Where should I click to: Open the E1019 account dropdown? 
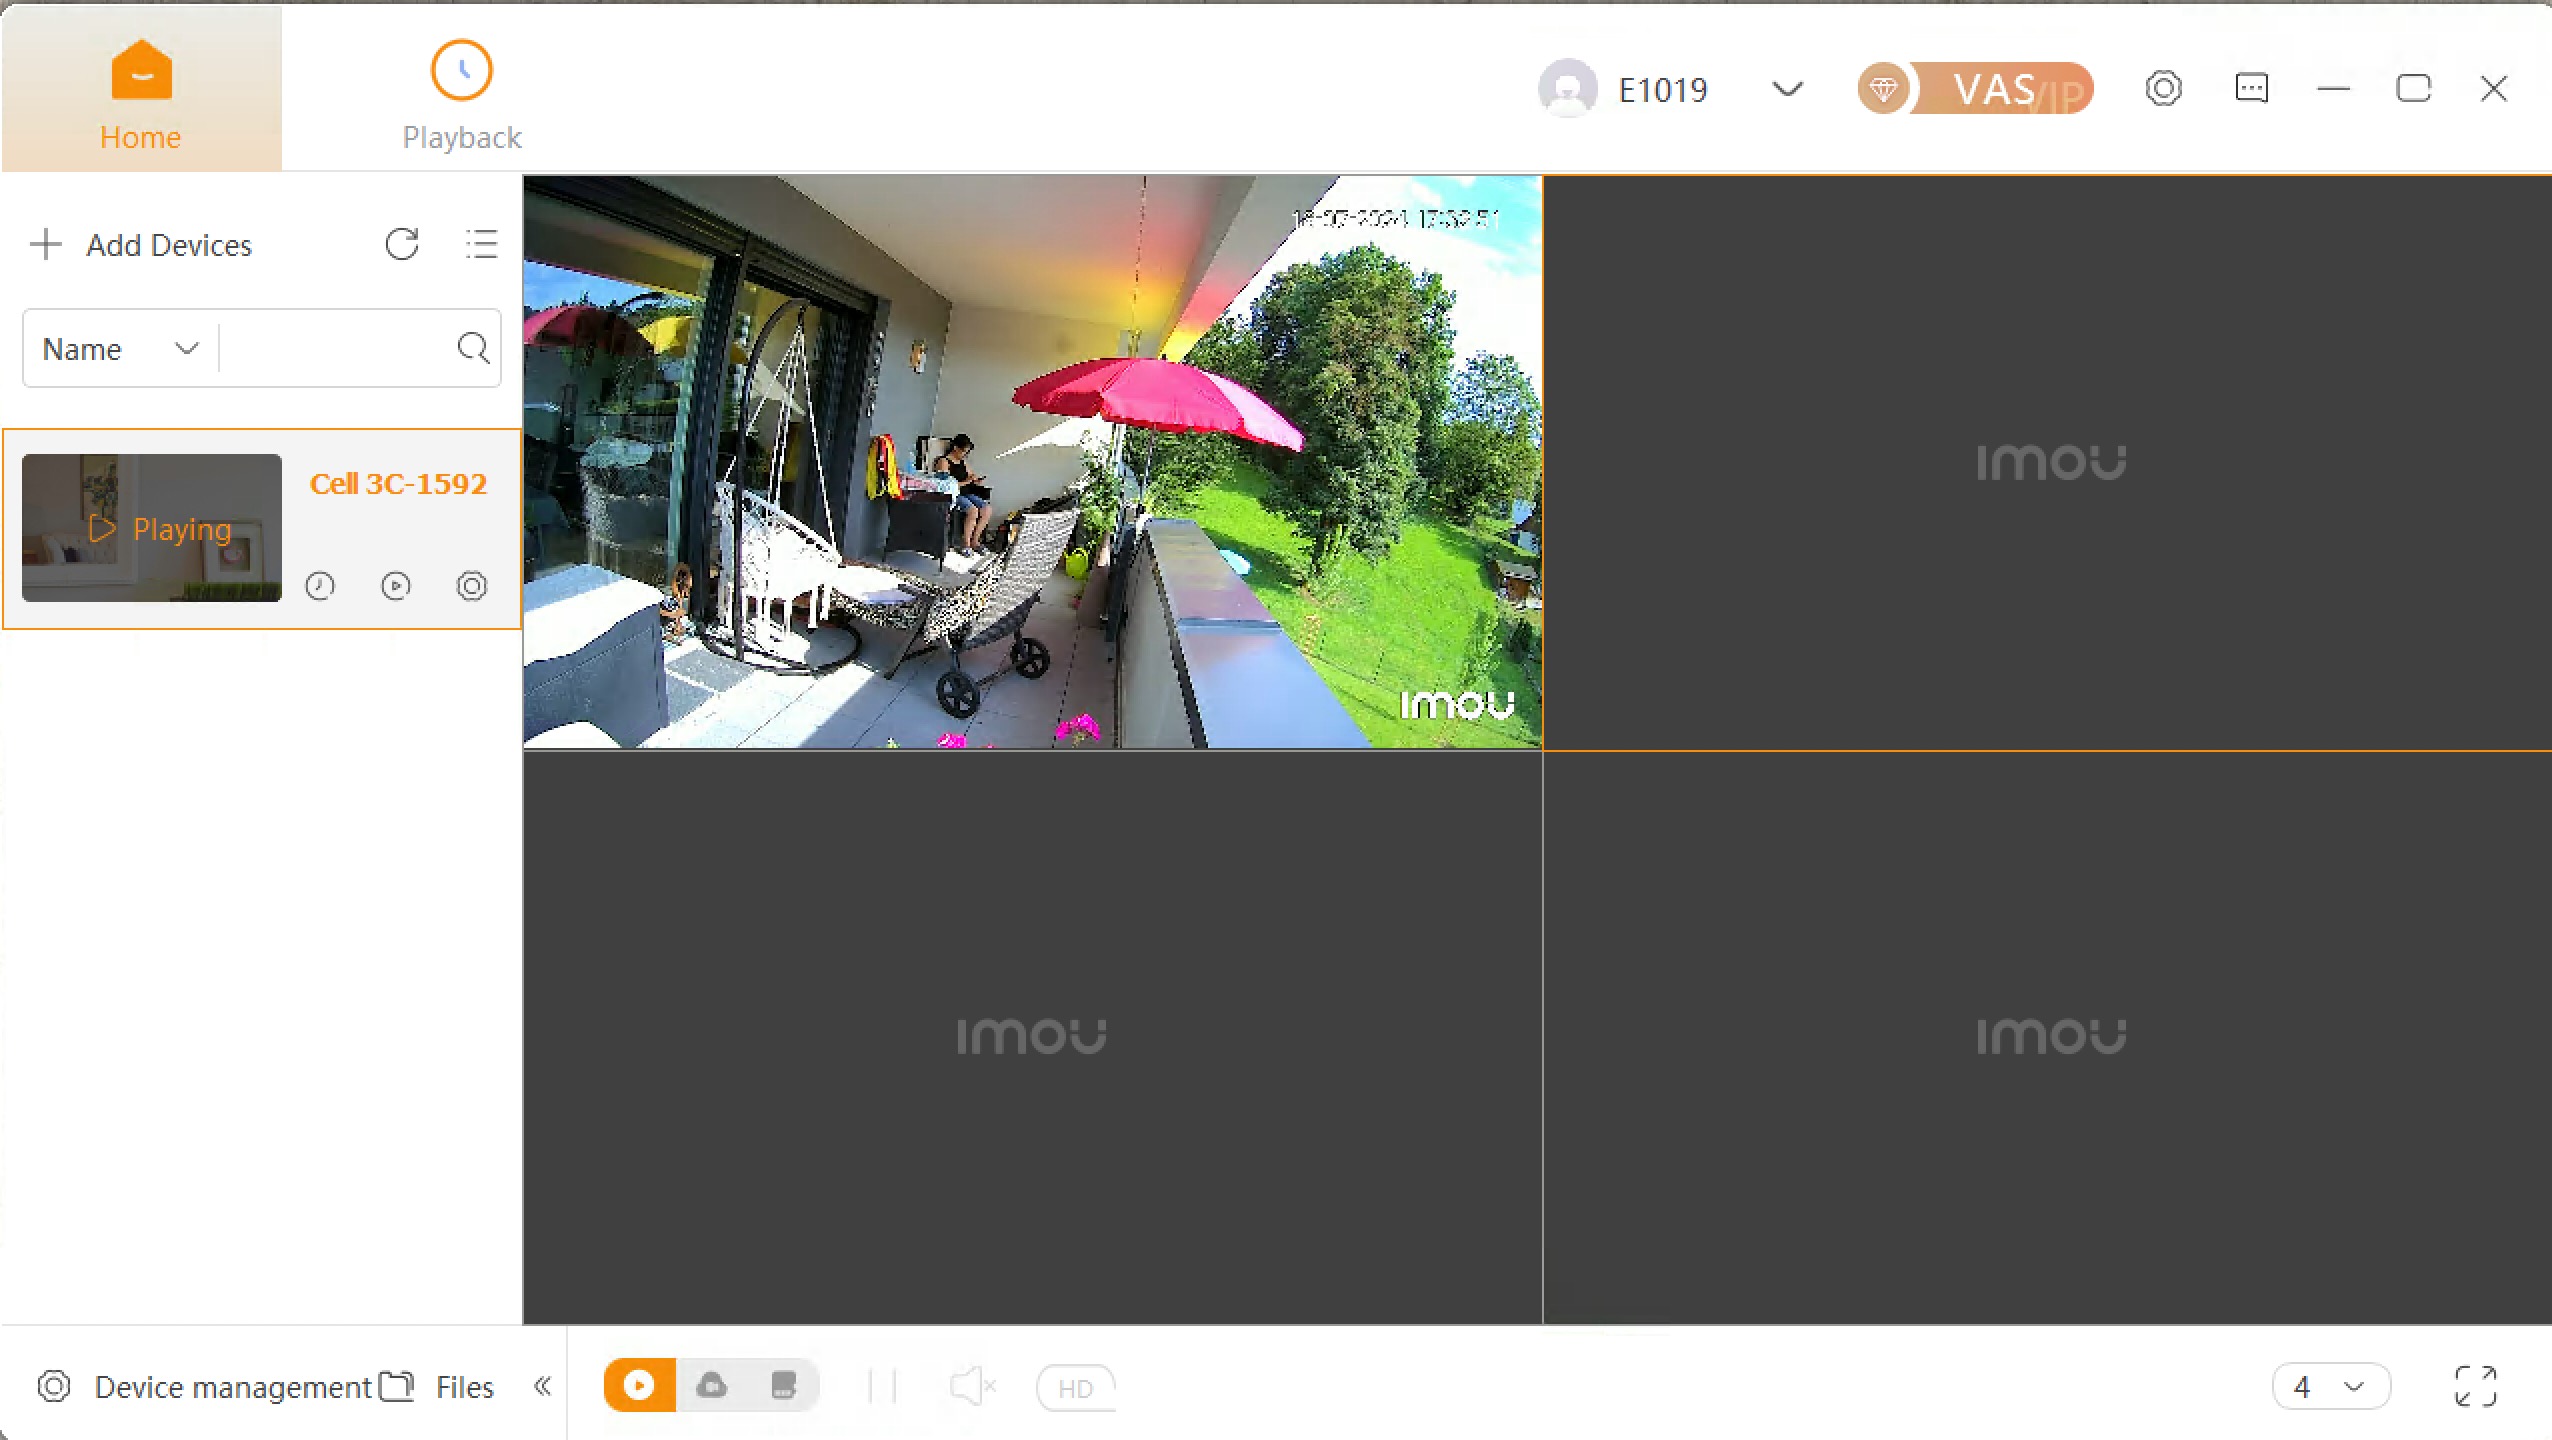[x=1787, y=89]
